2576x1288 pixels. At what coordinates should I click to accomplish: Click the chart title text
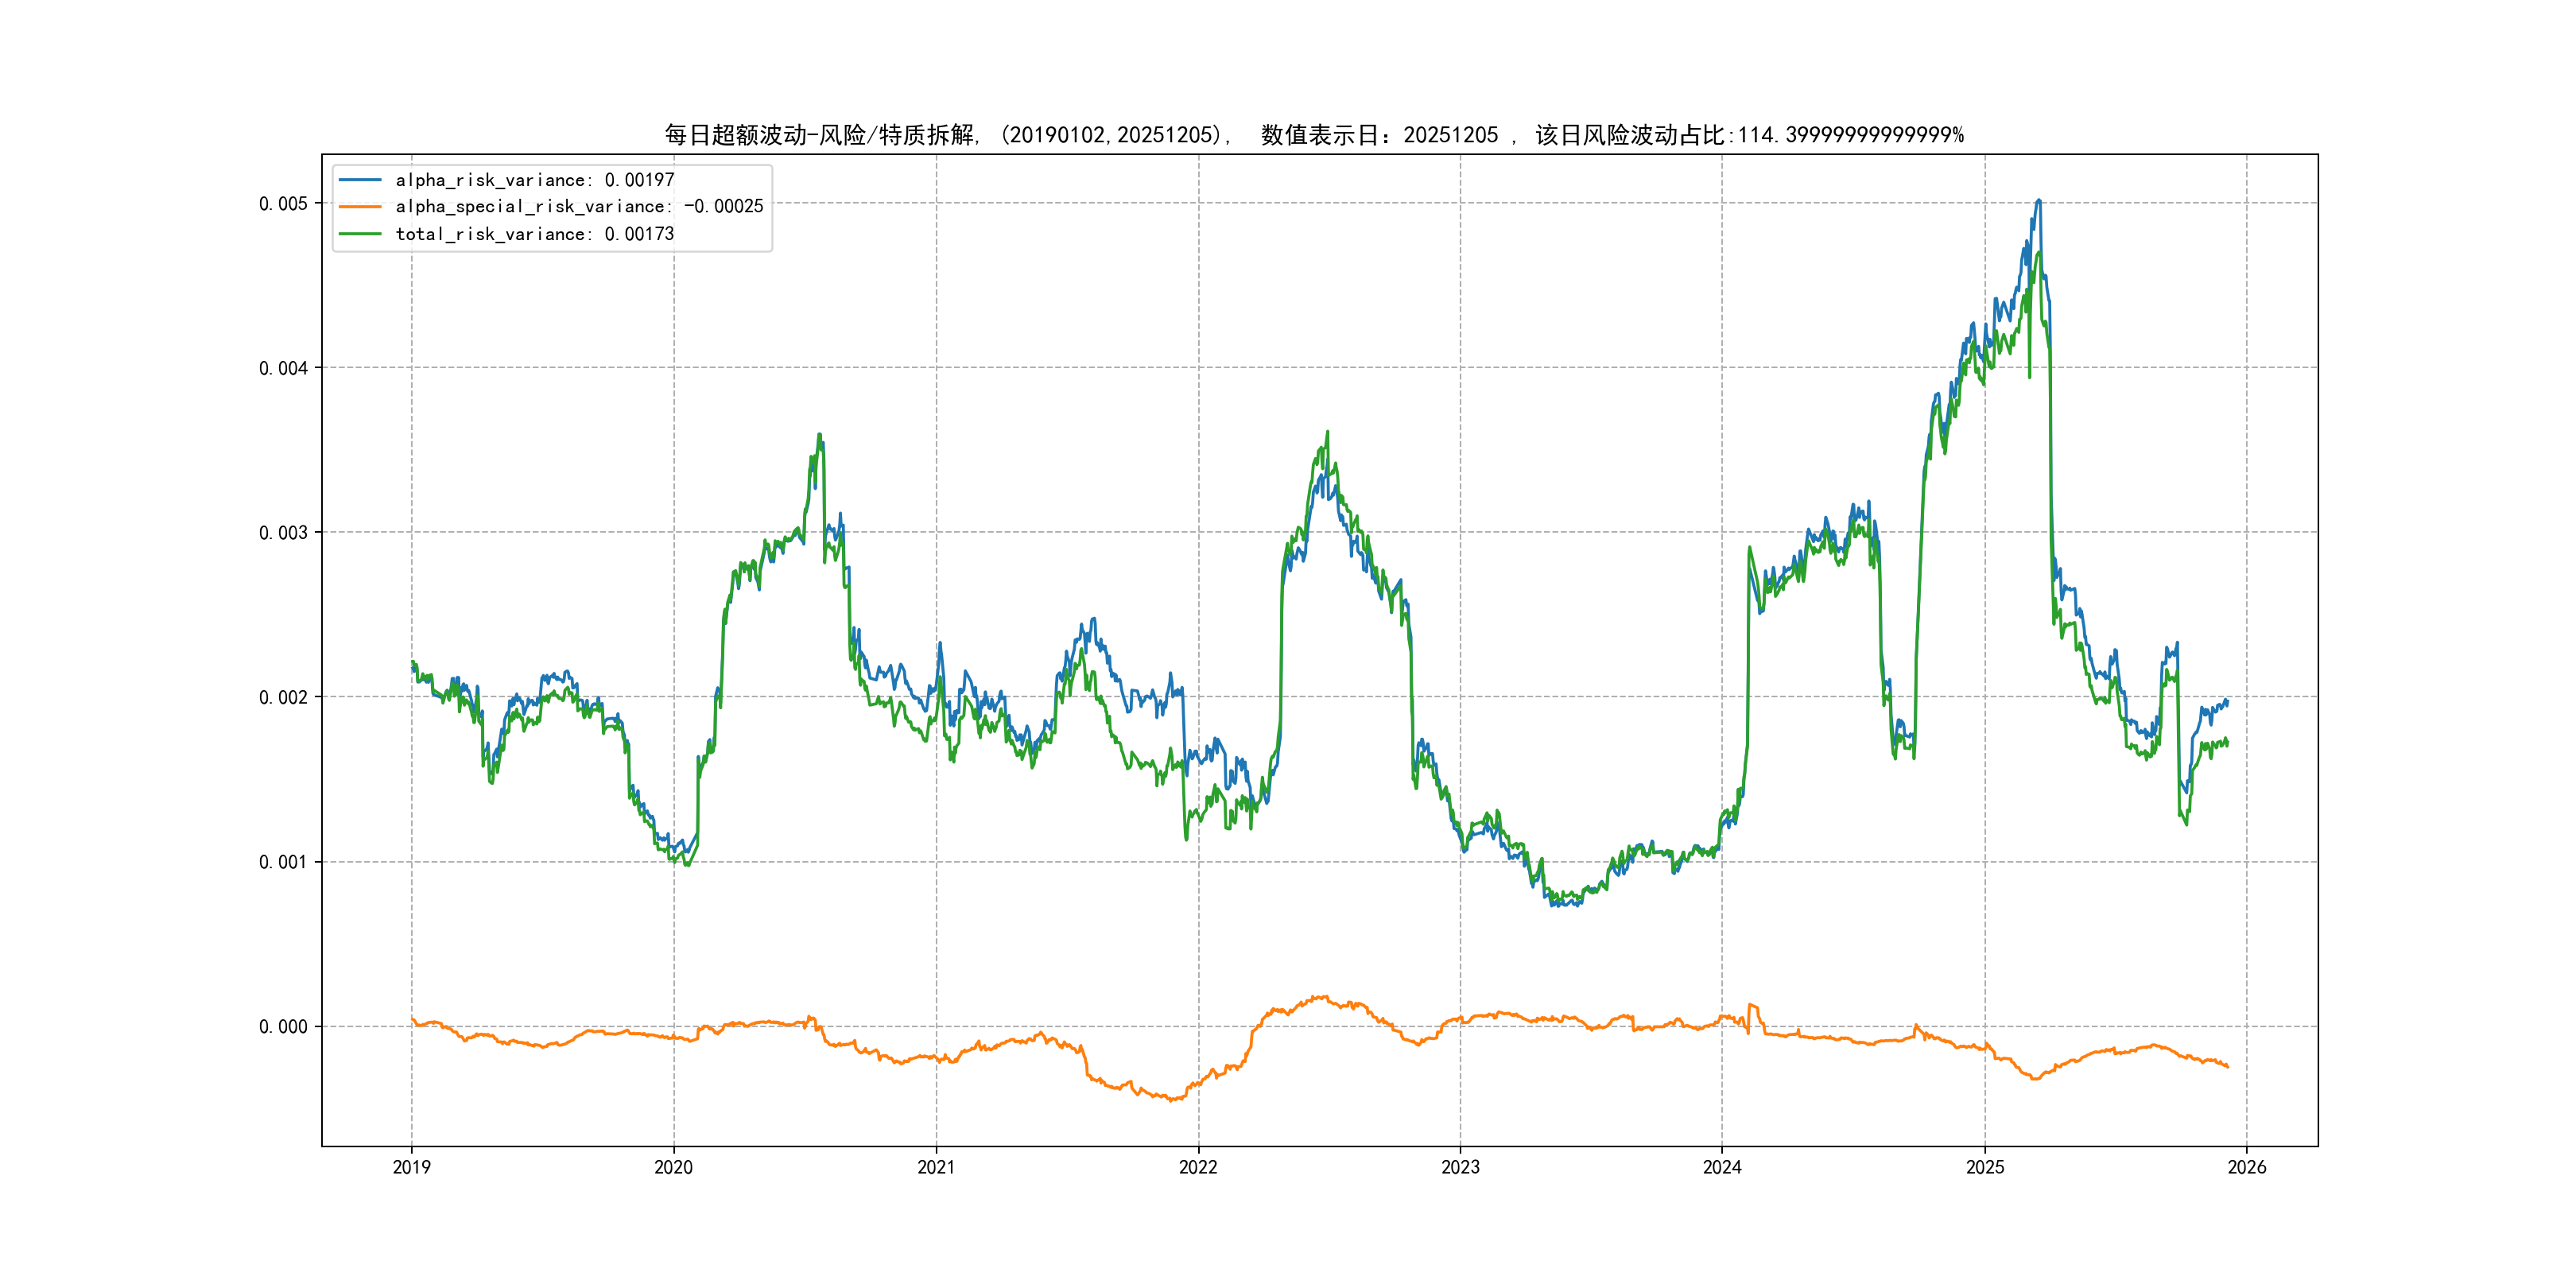tap(1314, 135)
